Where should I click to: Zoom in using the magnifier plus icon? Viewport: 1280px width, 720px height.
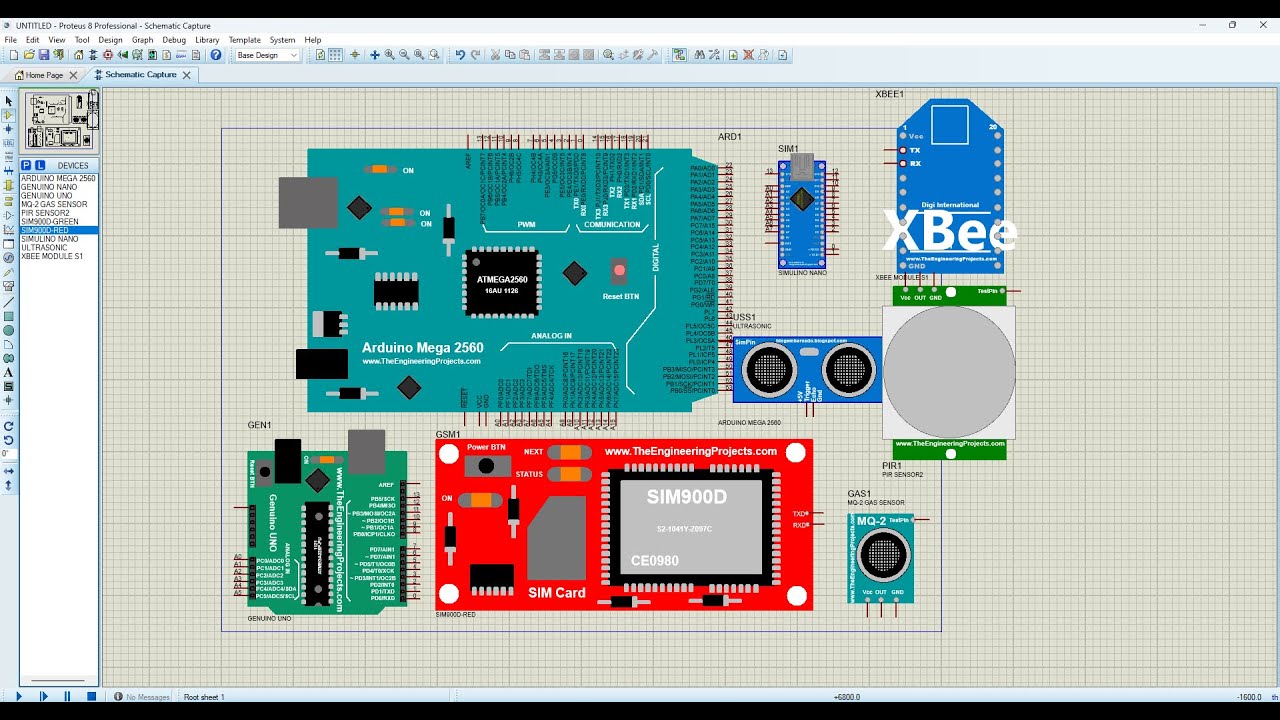(x=389, y=55)
